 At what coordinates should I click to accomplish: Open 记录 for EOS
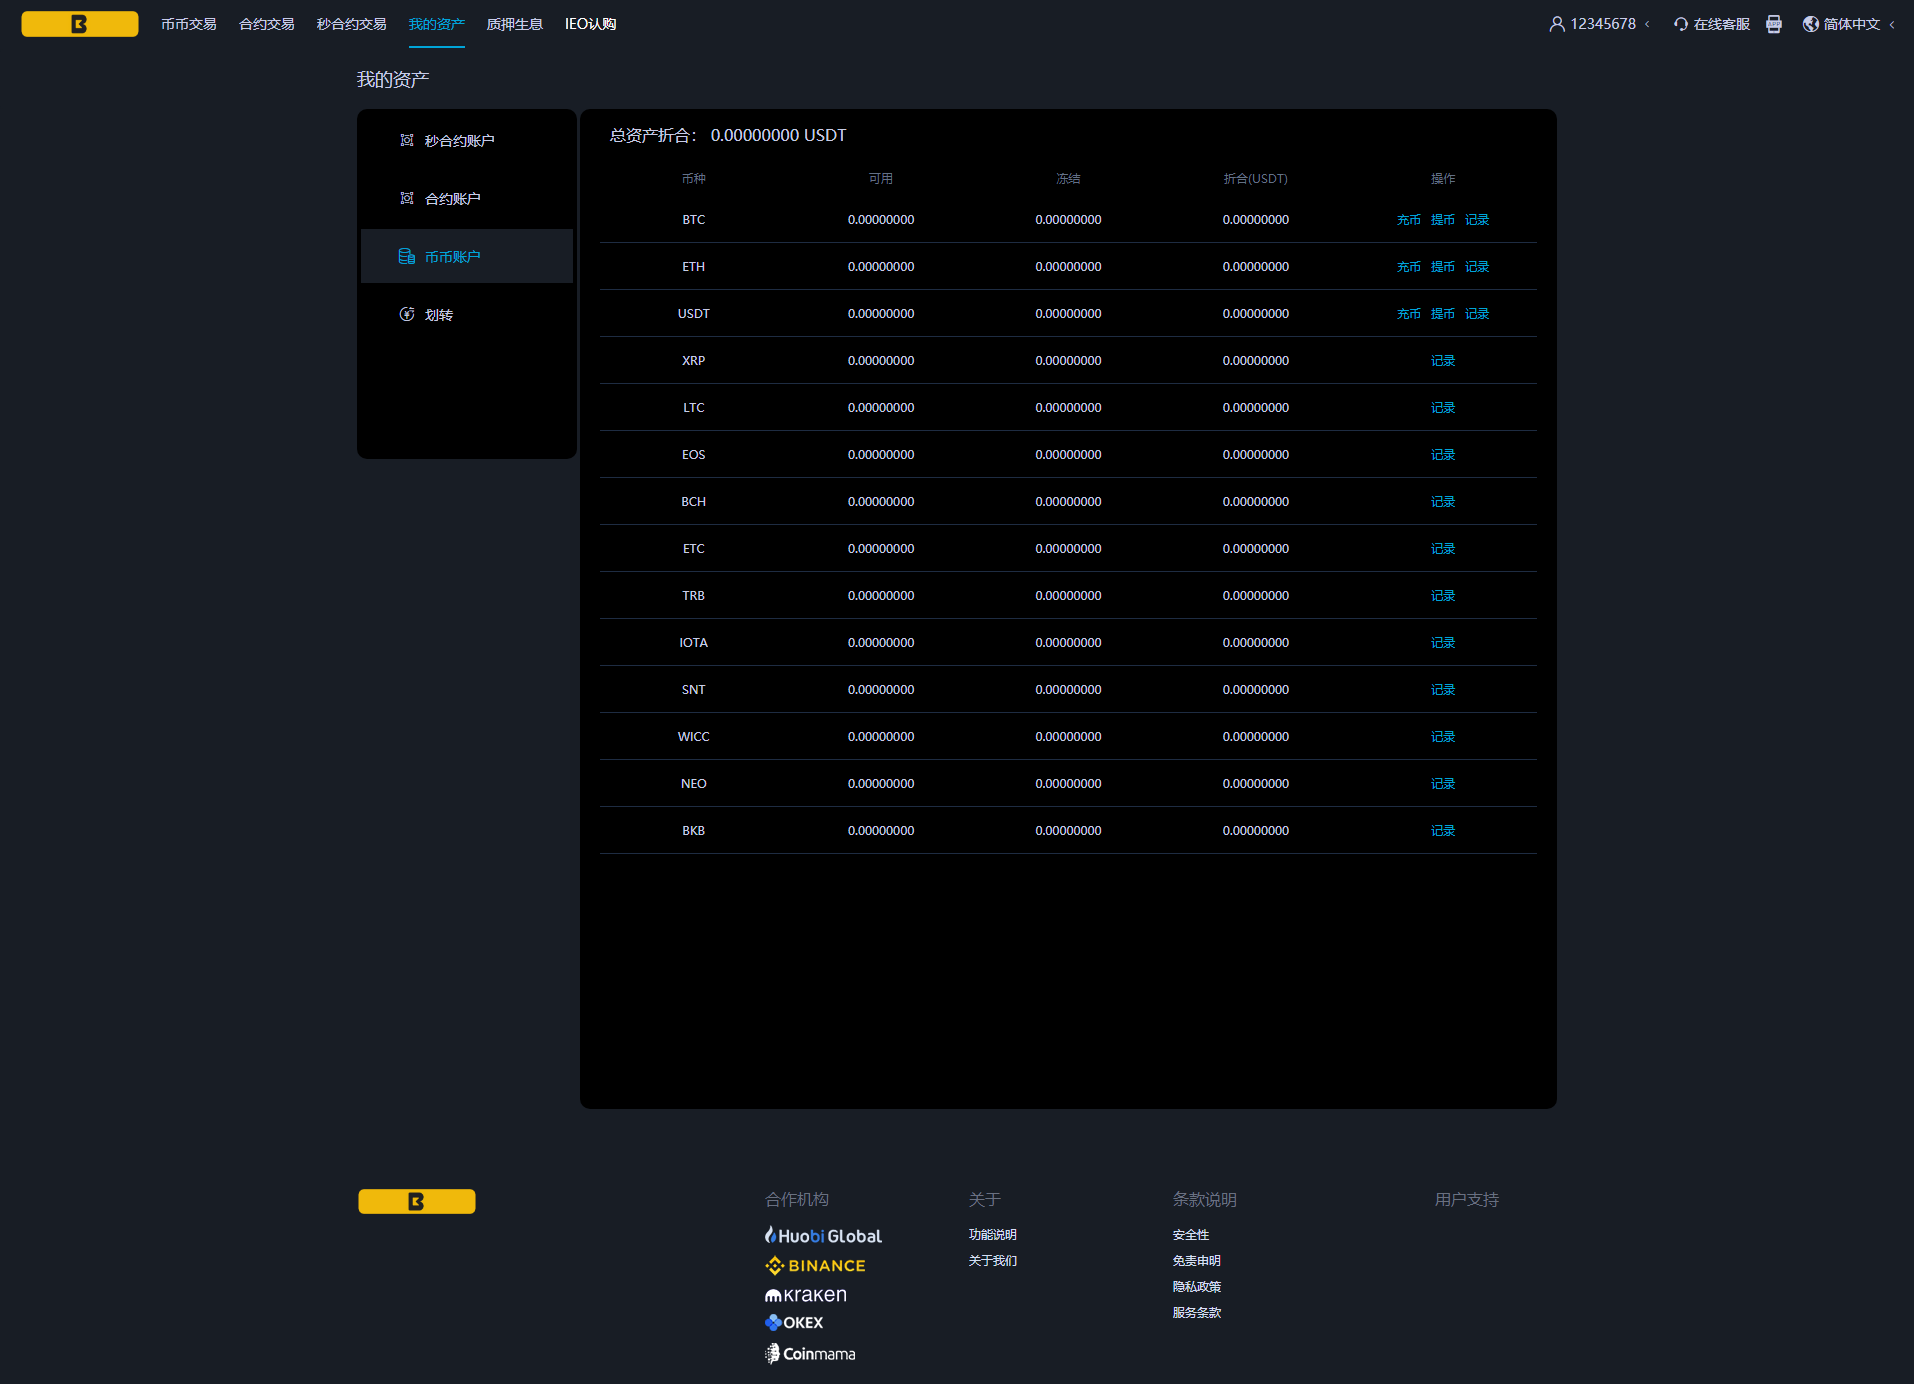[x=1443, y=454]
